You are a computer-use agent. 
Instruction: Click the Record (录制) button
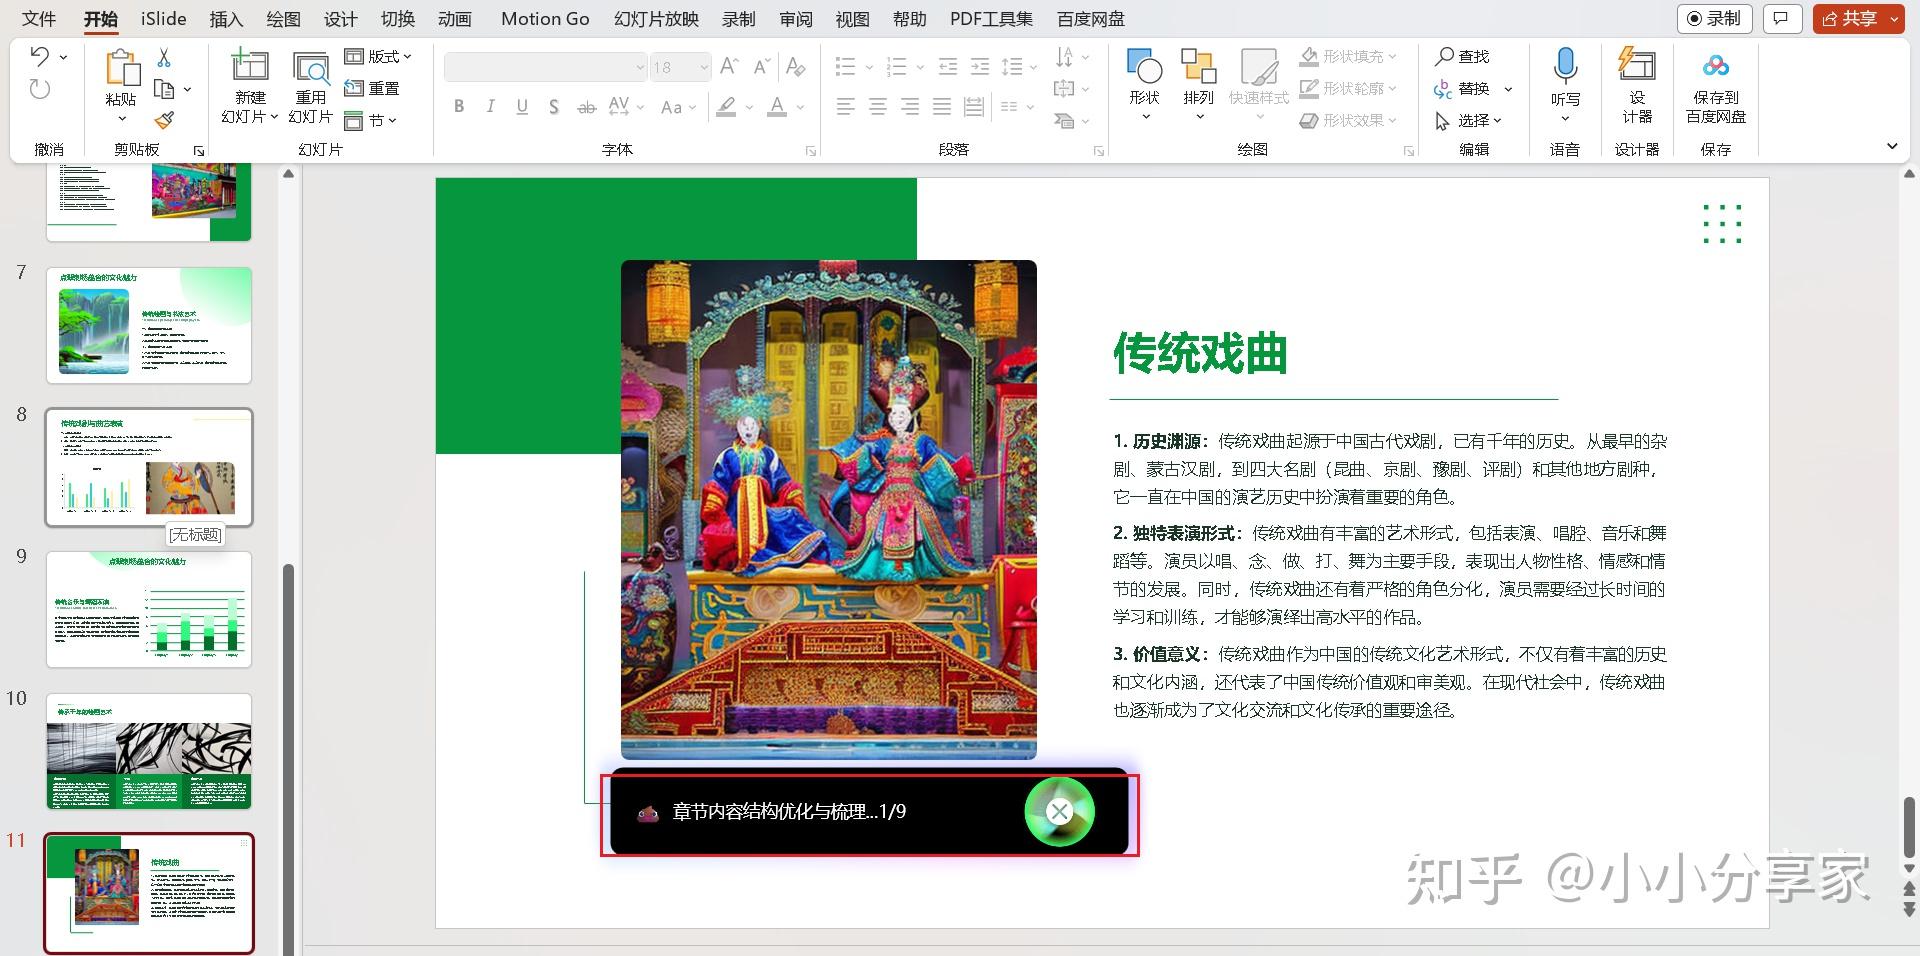click(1714, 18)
